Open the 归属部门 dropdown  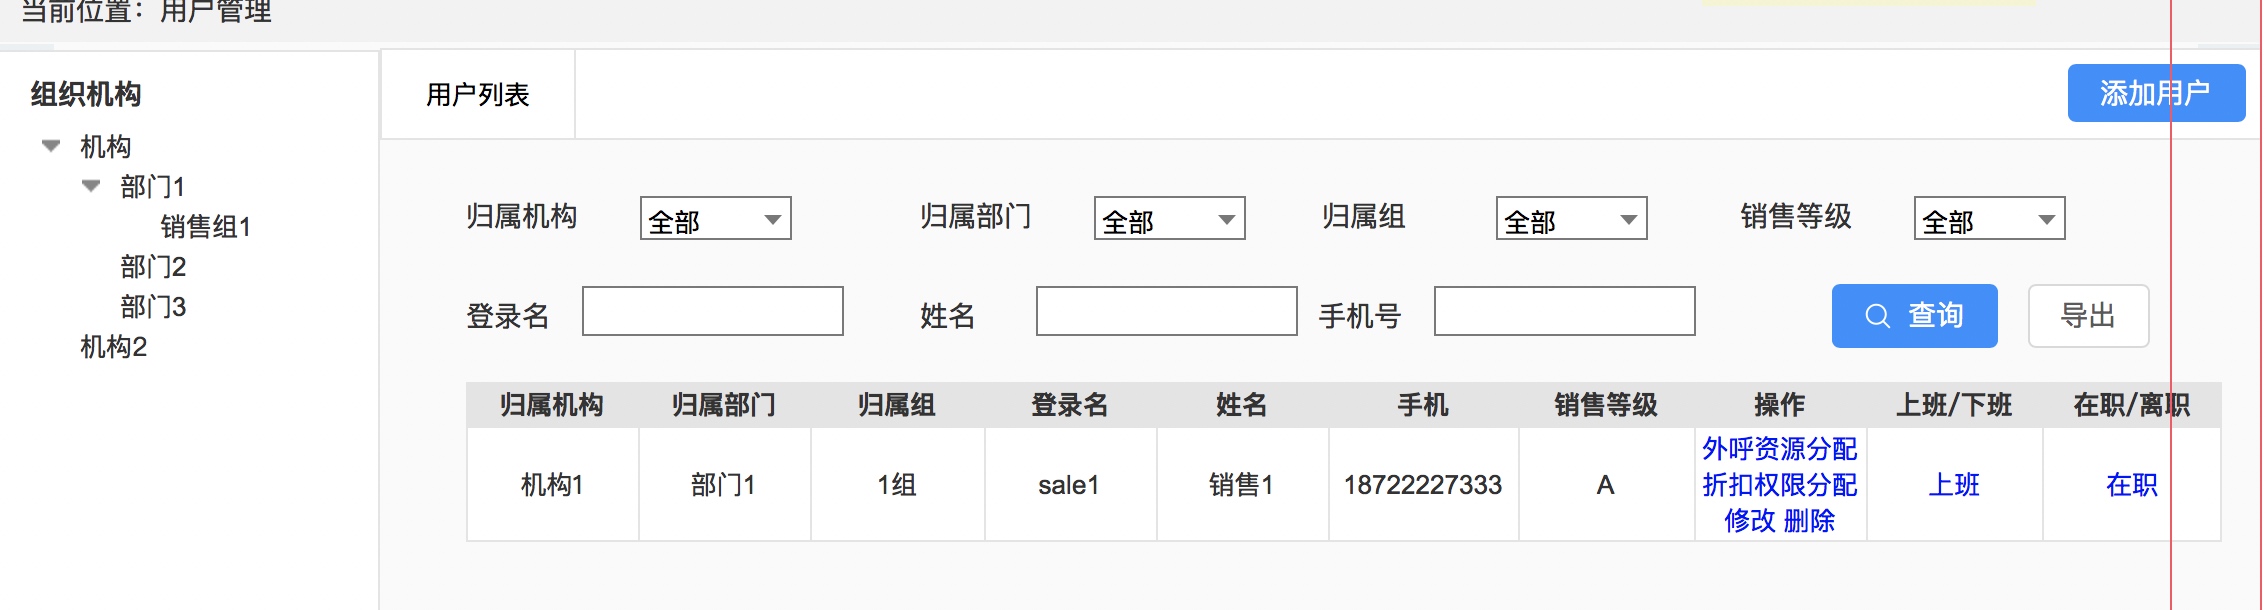1170,218
